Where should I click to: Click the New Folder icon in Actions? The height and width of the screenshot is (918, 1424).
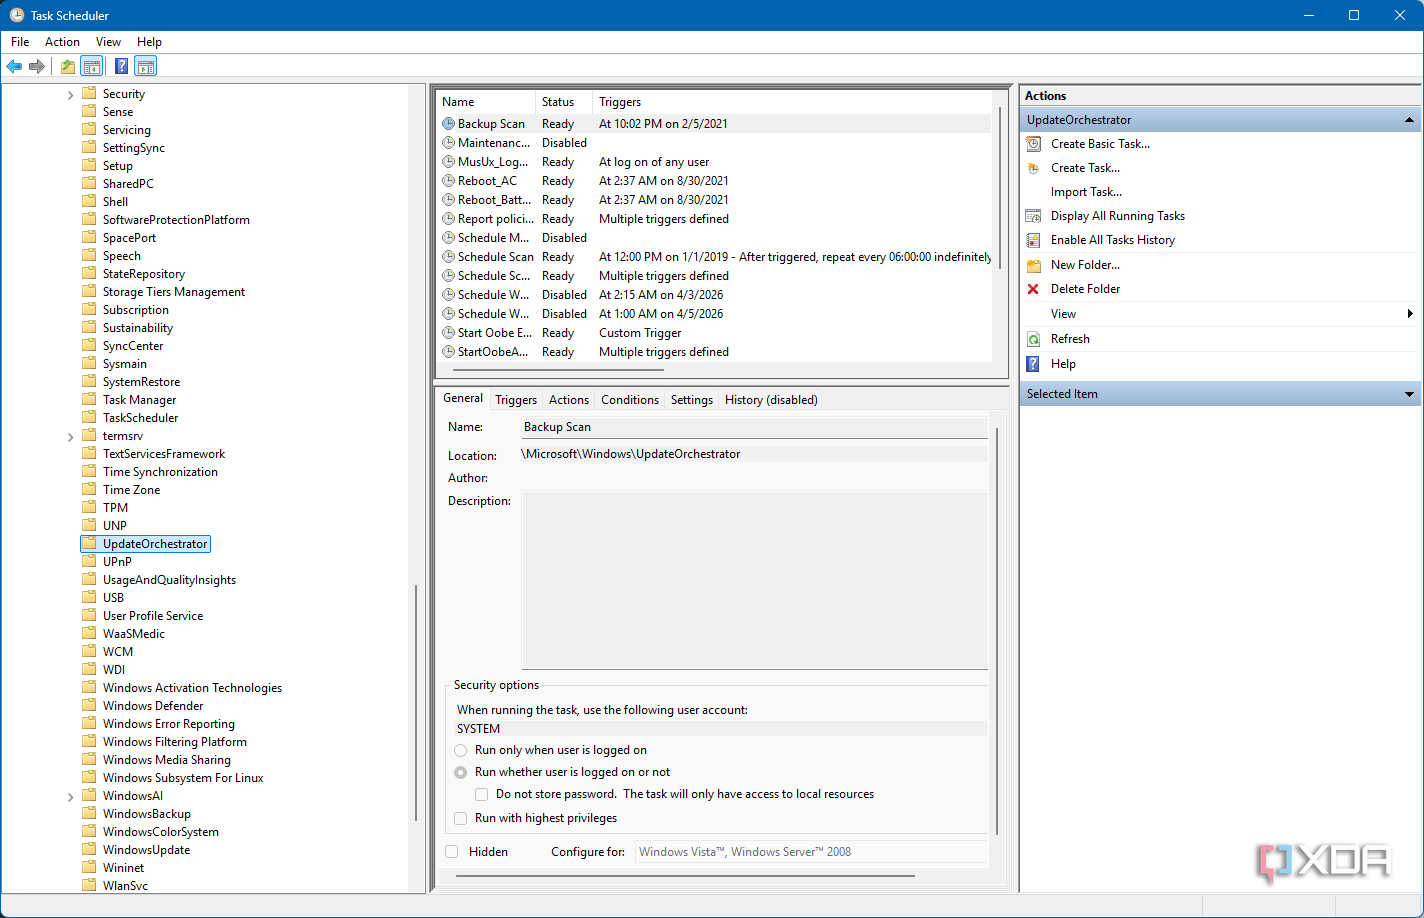(x=1034, y=265)
